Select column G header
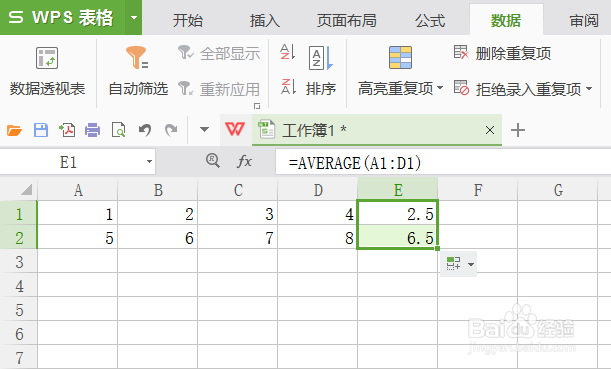Screen dimensions: 611x369 558,190
